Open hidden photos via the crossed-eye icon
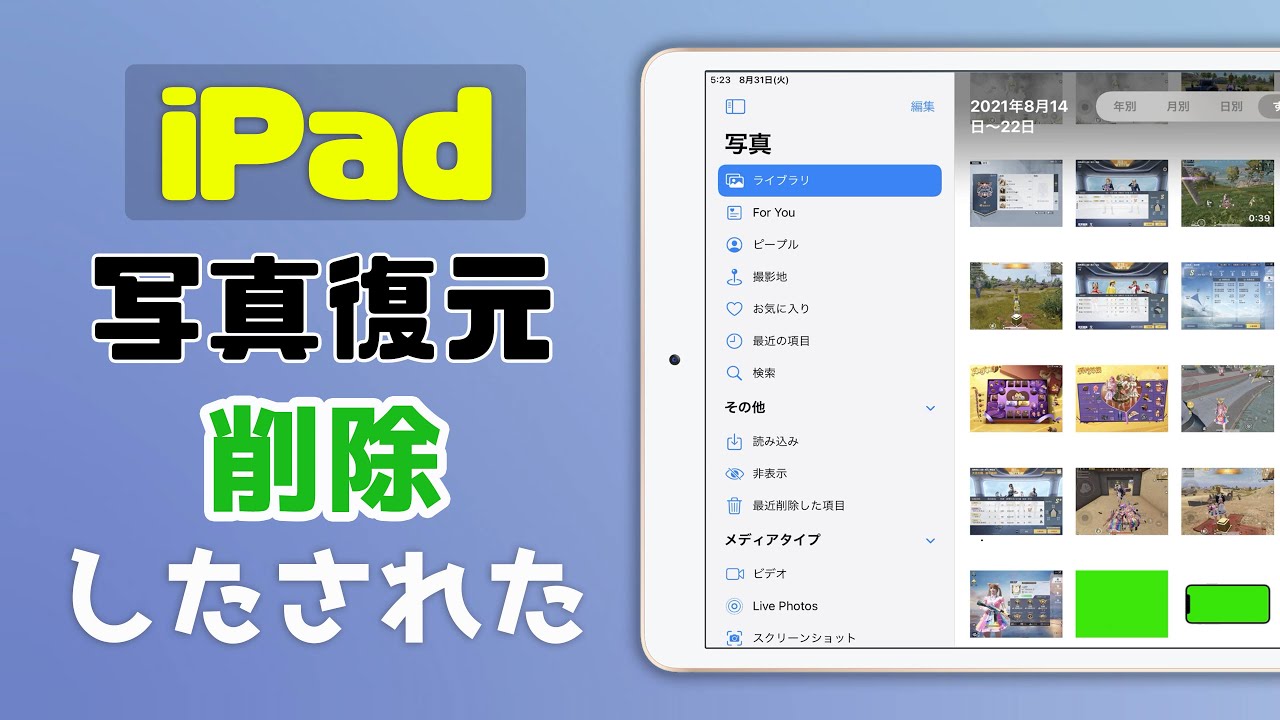 [735, 473]
